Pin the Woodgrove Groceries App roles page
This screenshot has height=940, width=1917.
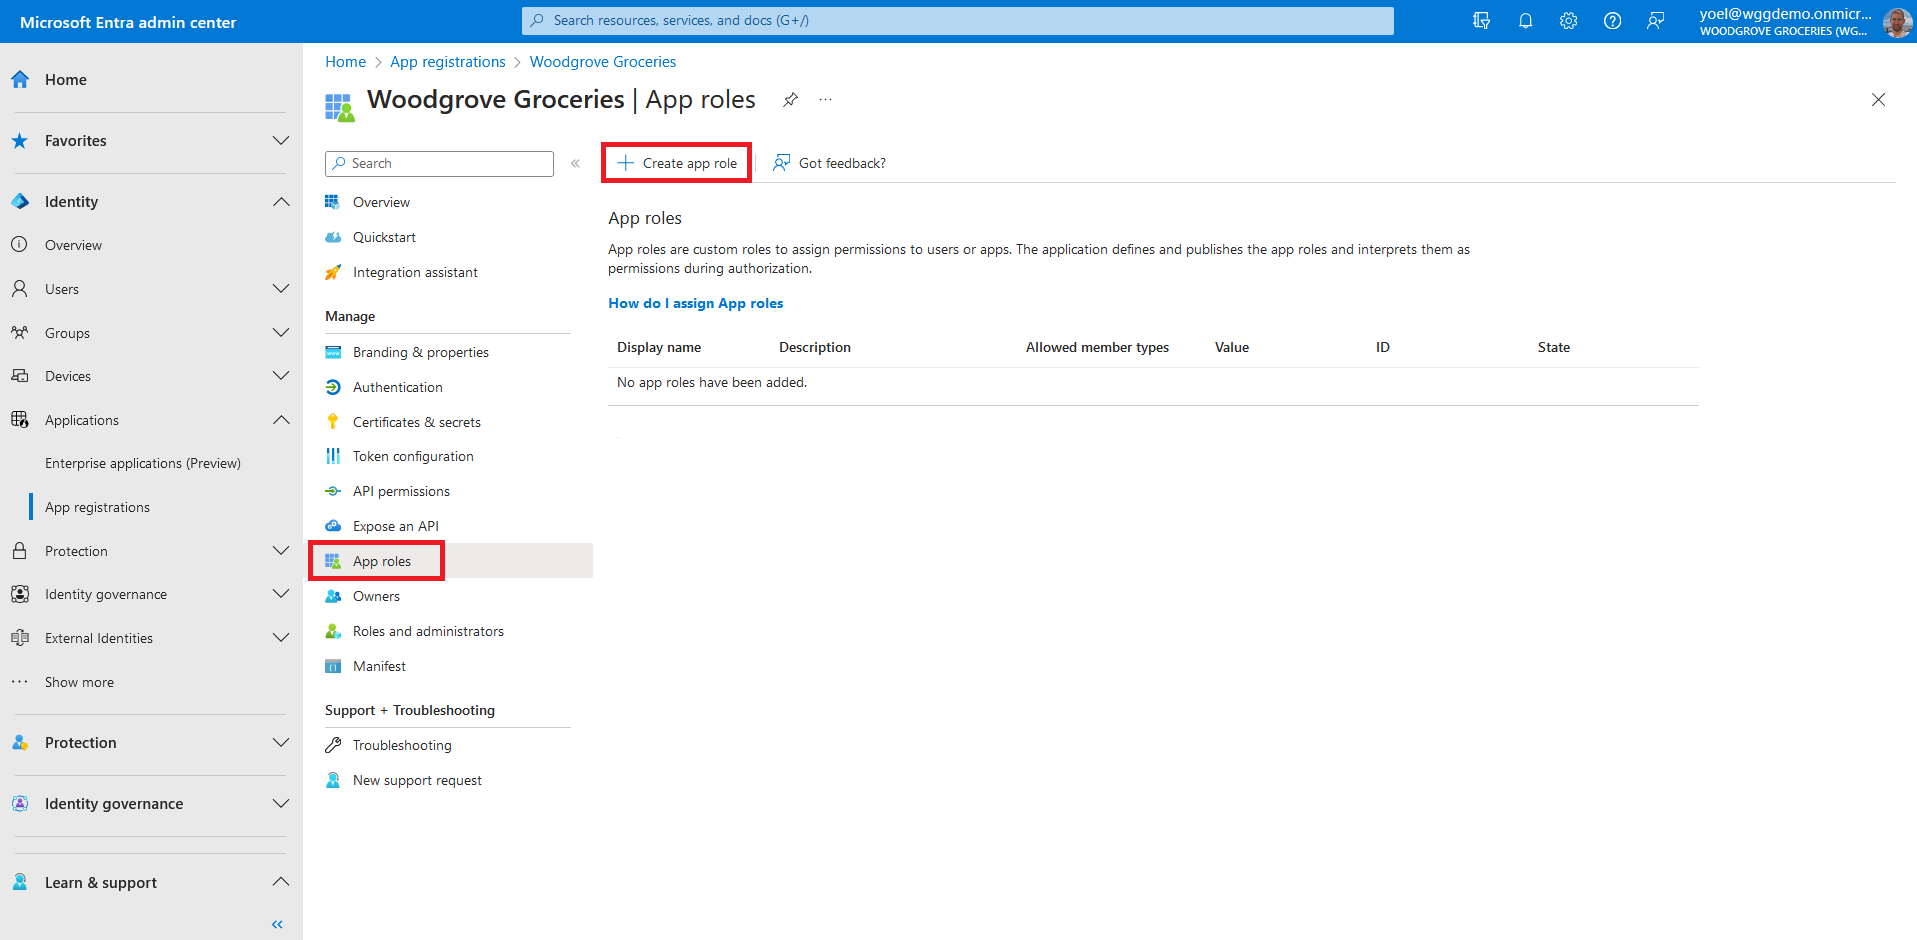click(790, 100)
